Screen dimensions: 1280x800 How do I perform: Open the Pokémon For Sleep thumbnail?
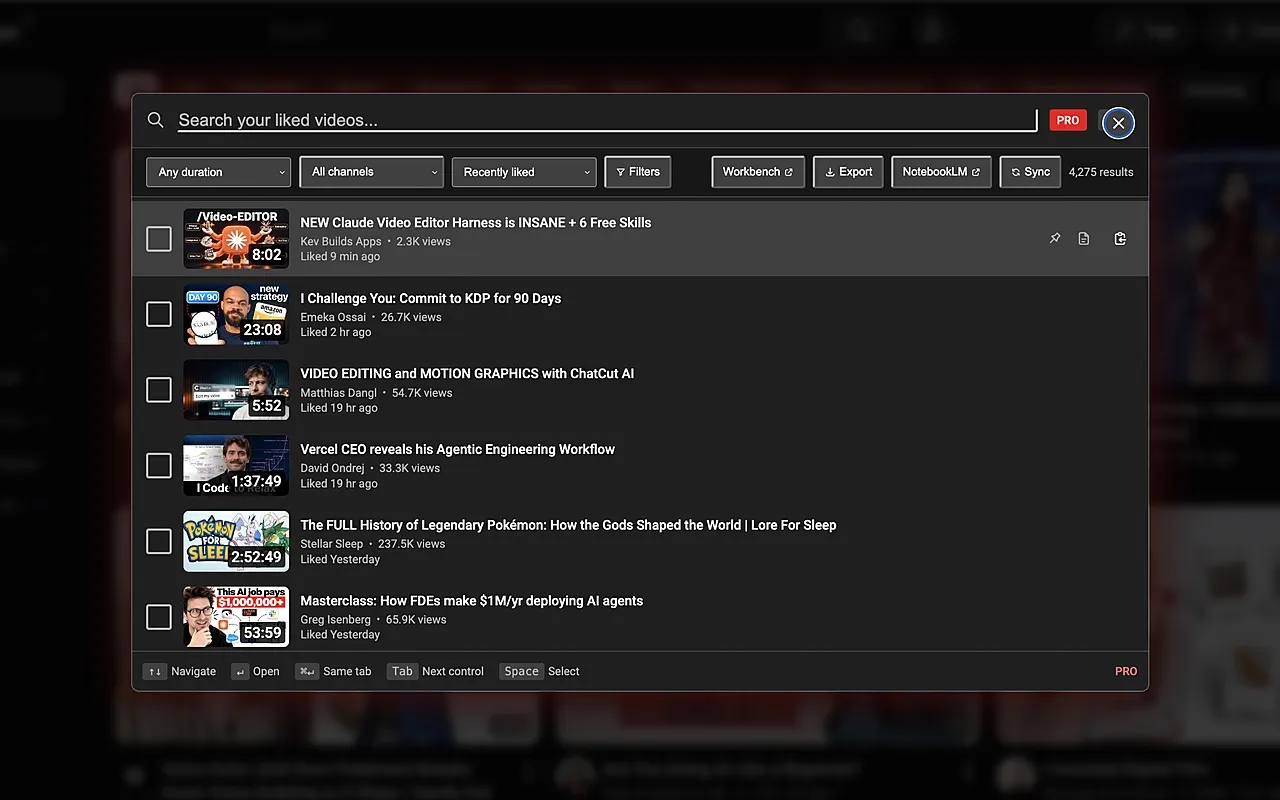coord(236,541)
